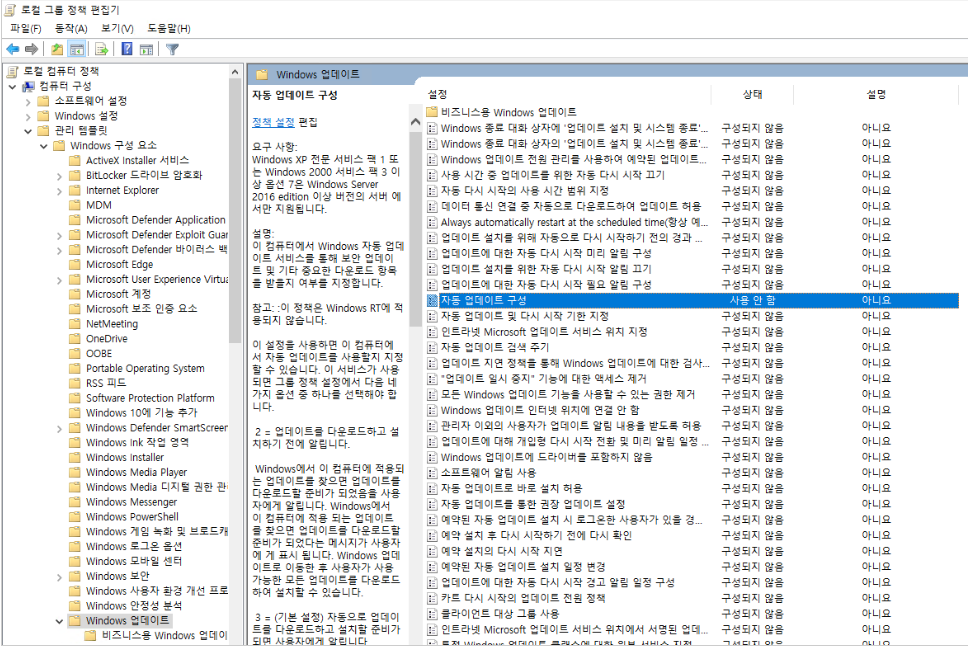Expand the 'Windows Defender SmartScreen' node
The image size is (968, 646).
[x=59, y=427]
